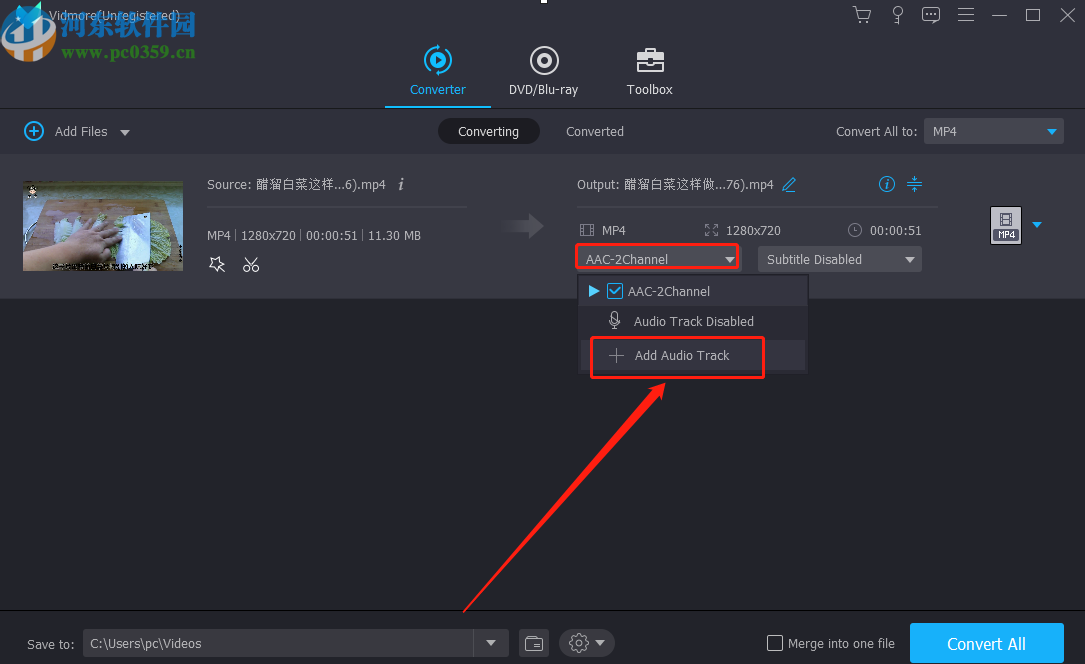Viewport: 1085px width, 664px height.
Task: Open the feedback message icon
Action: (x=930, y=15)
